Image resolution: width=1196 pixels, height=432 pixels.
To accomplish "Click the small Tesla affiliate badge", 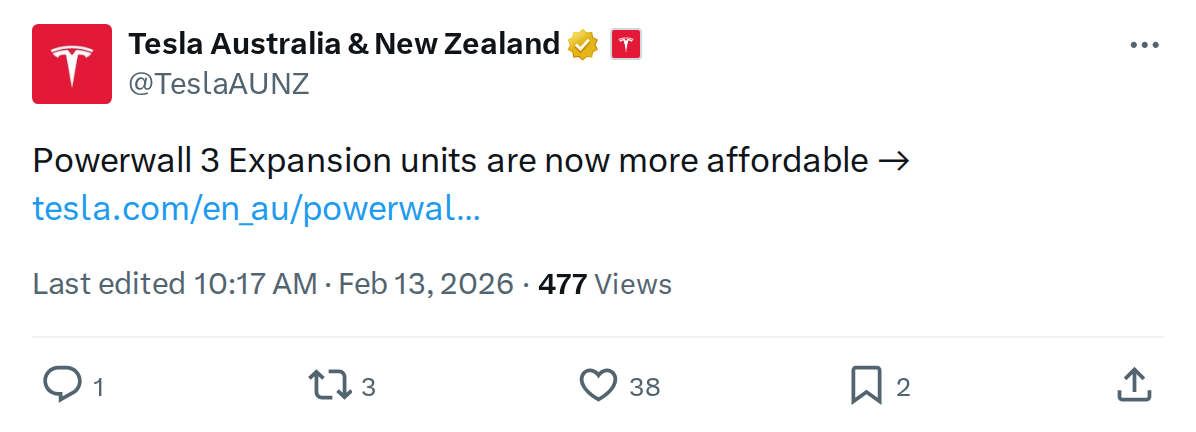I will point(625,45).
